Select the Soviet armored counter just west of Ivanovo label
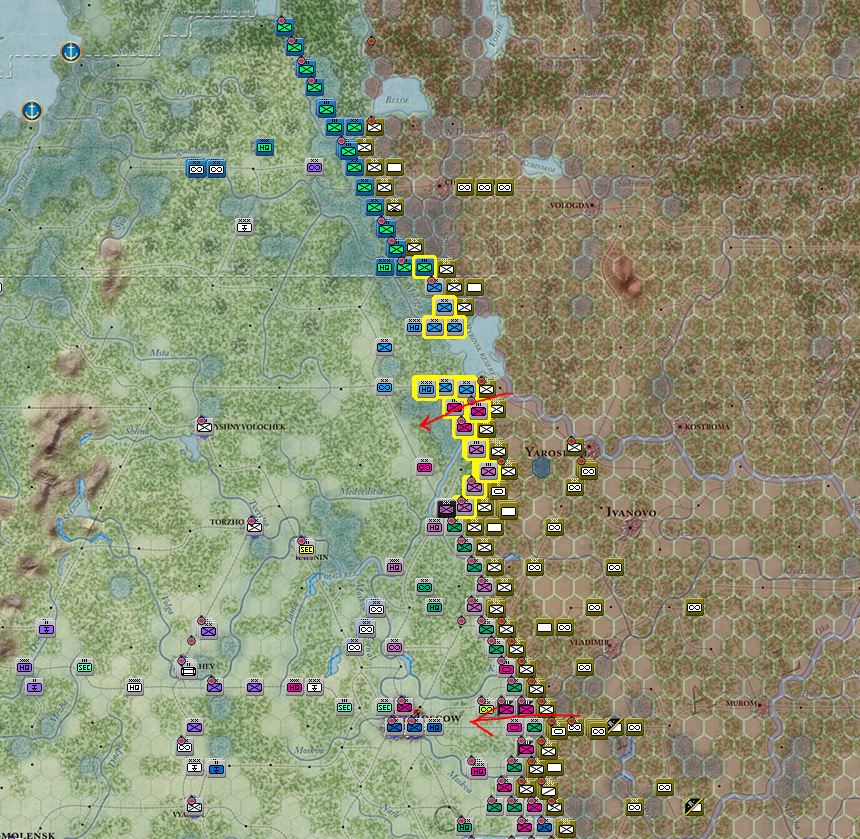This screenshot has height=839, width=860. (x=555, y=527)
